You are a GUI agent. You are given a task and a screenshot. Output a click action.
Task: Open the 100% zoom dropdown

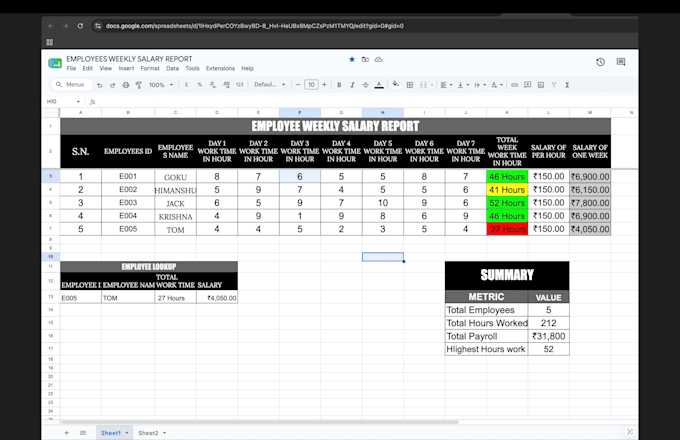click(161, 85)
